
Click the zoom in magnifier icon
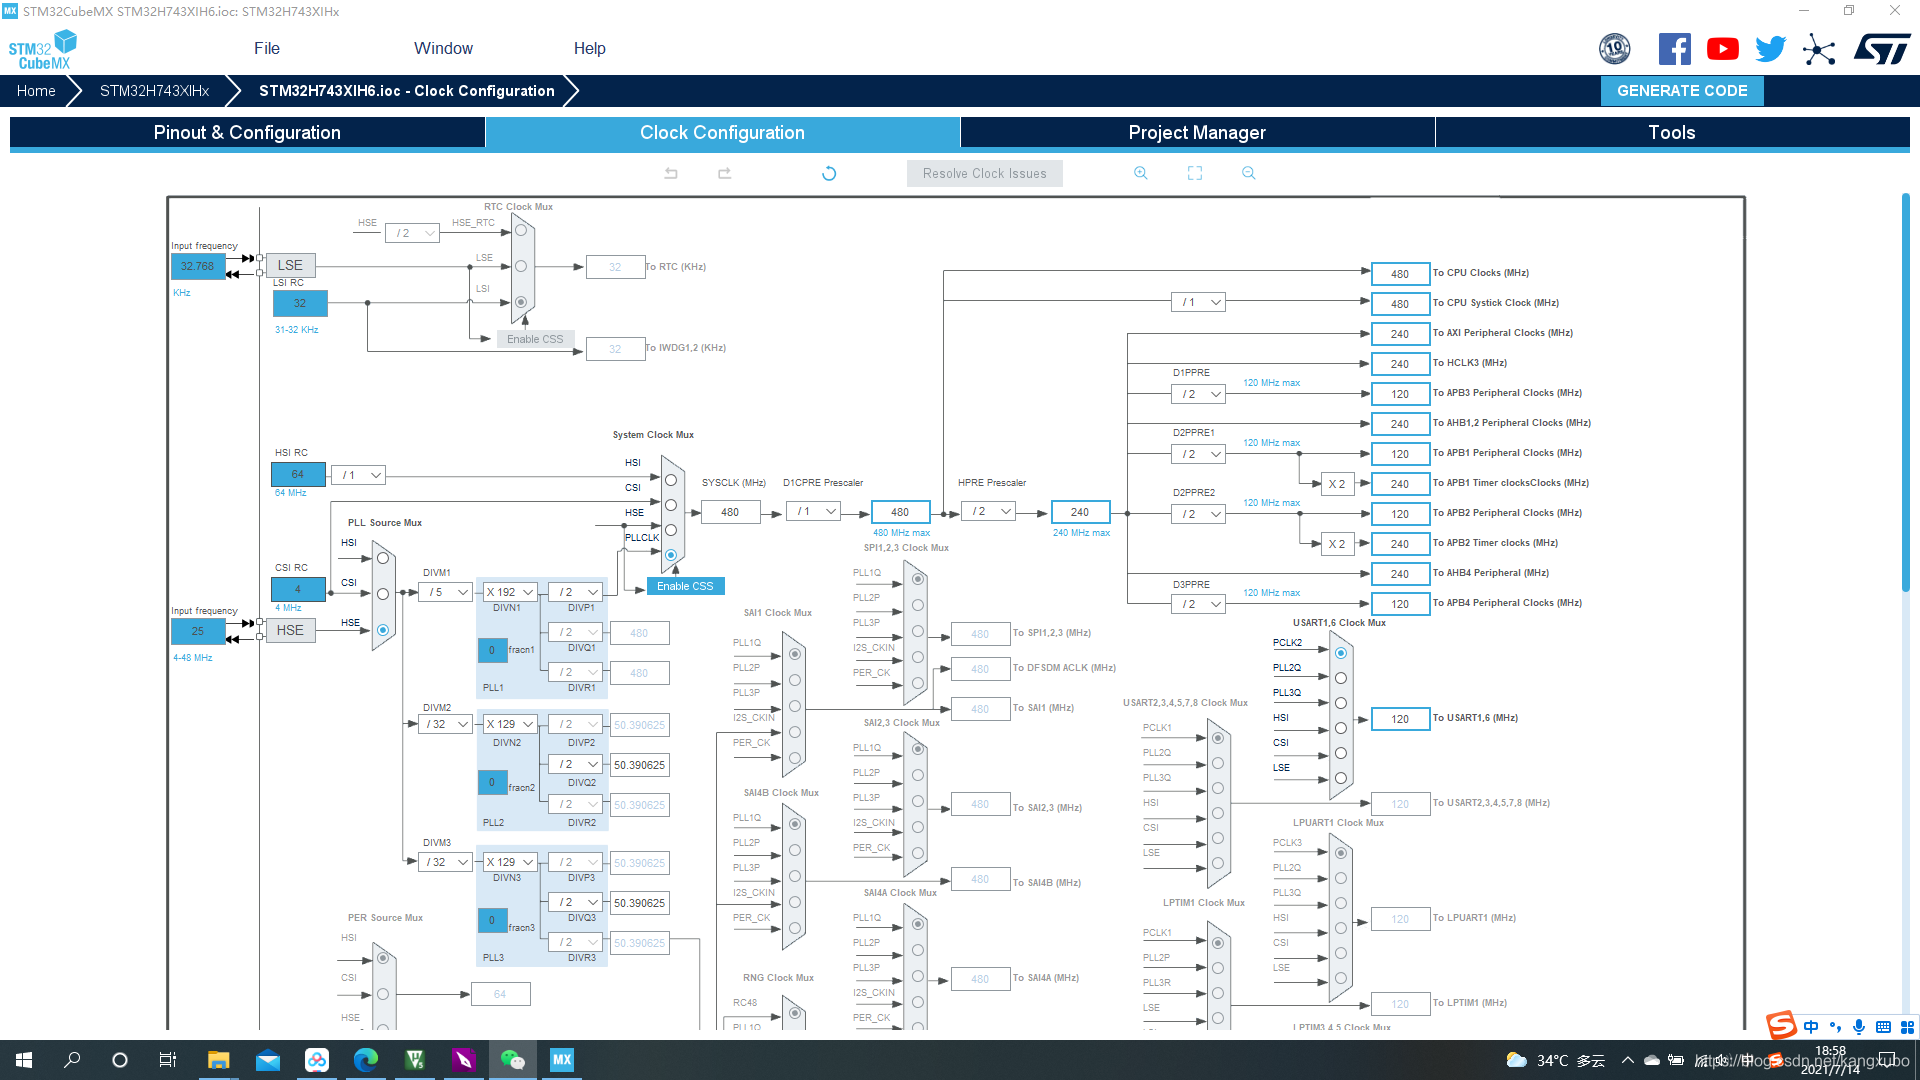click(1141, 173)
